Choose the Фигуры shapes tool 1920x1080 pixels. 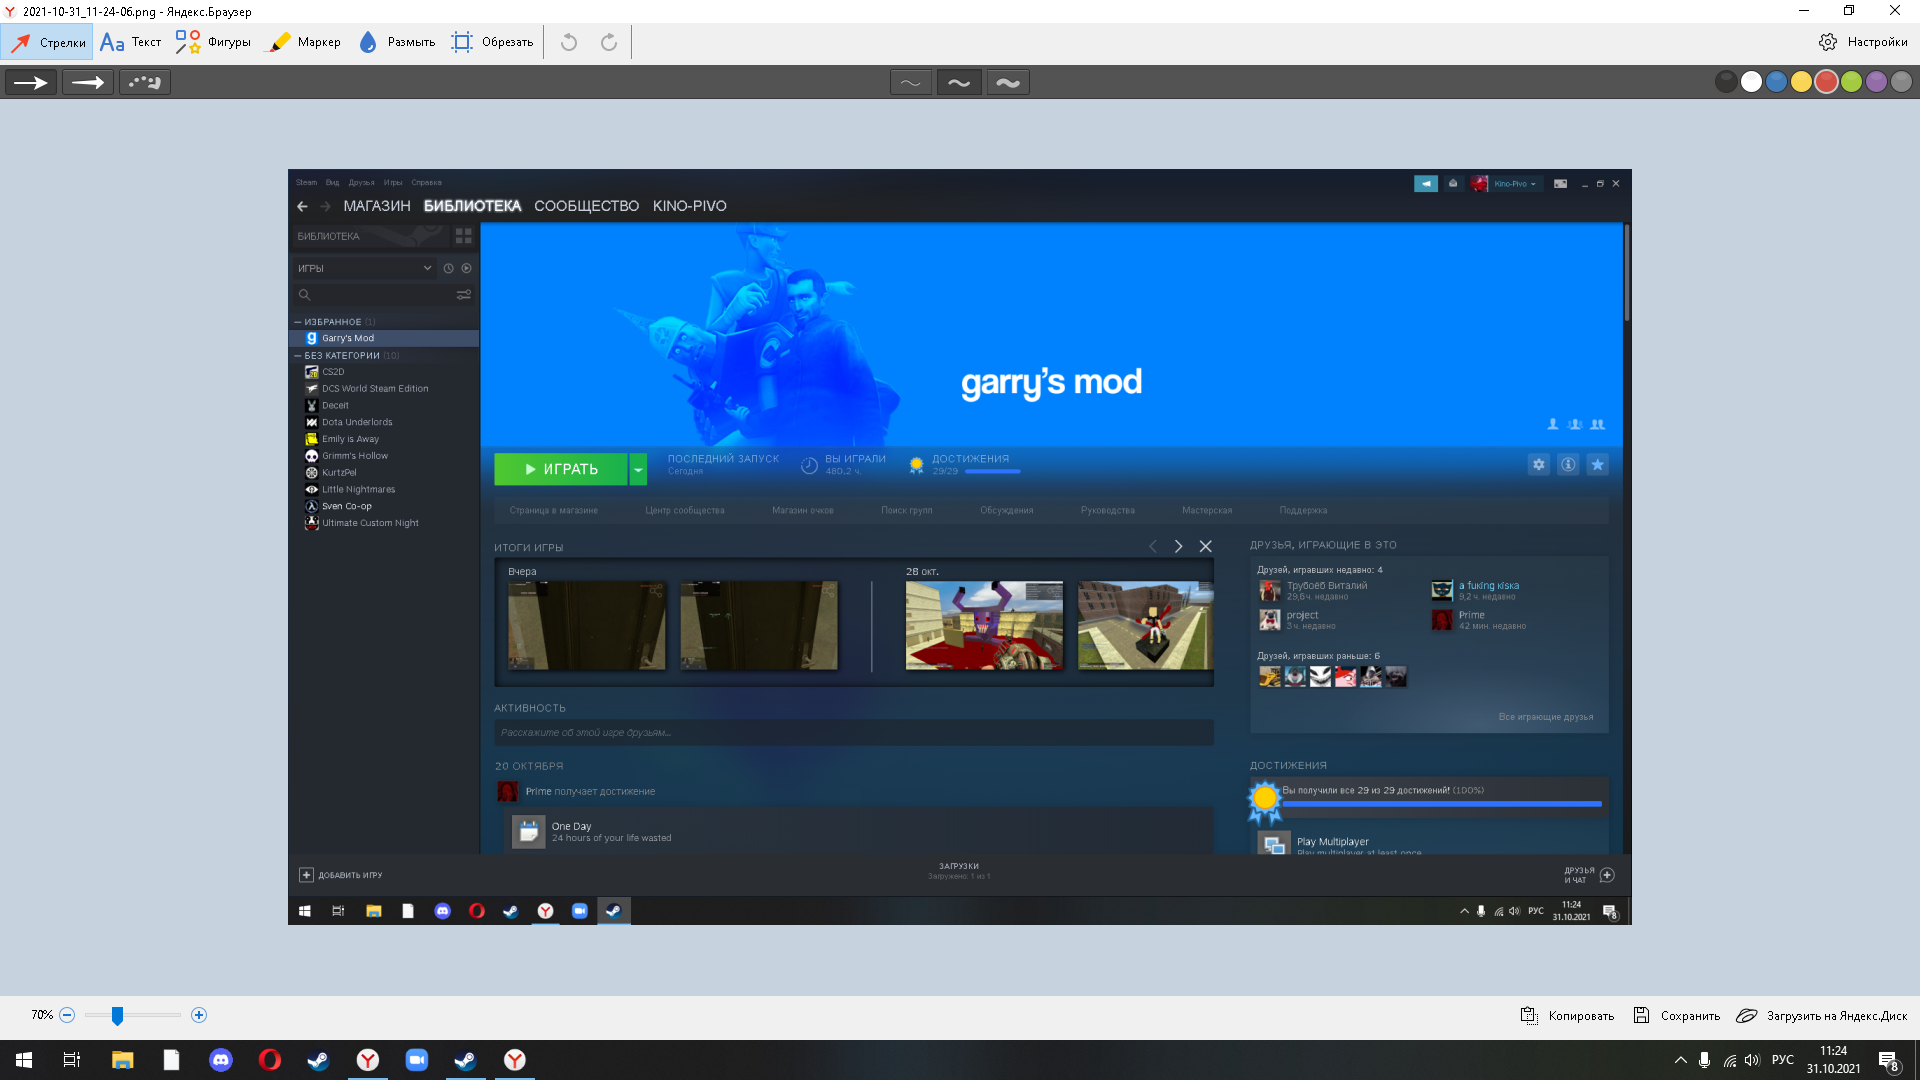click(213, 42)
